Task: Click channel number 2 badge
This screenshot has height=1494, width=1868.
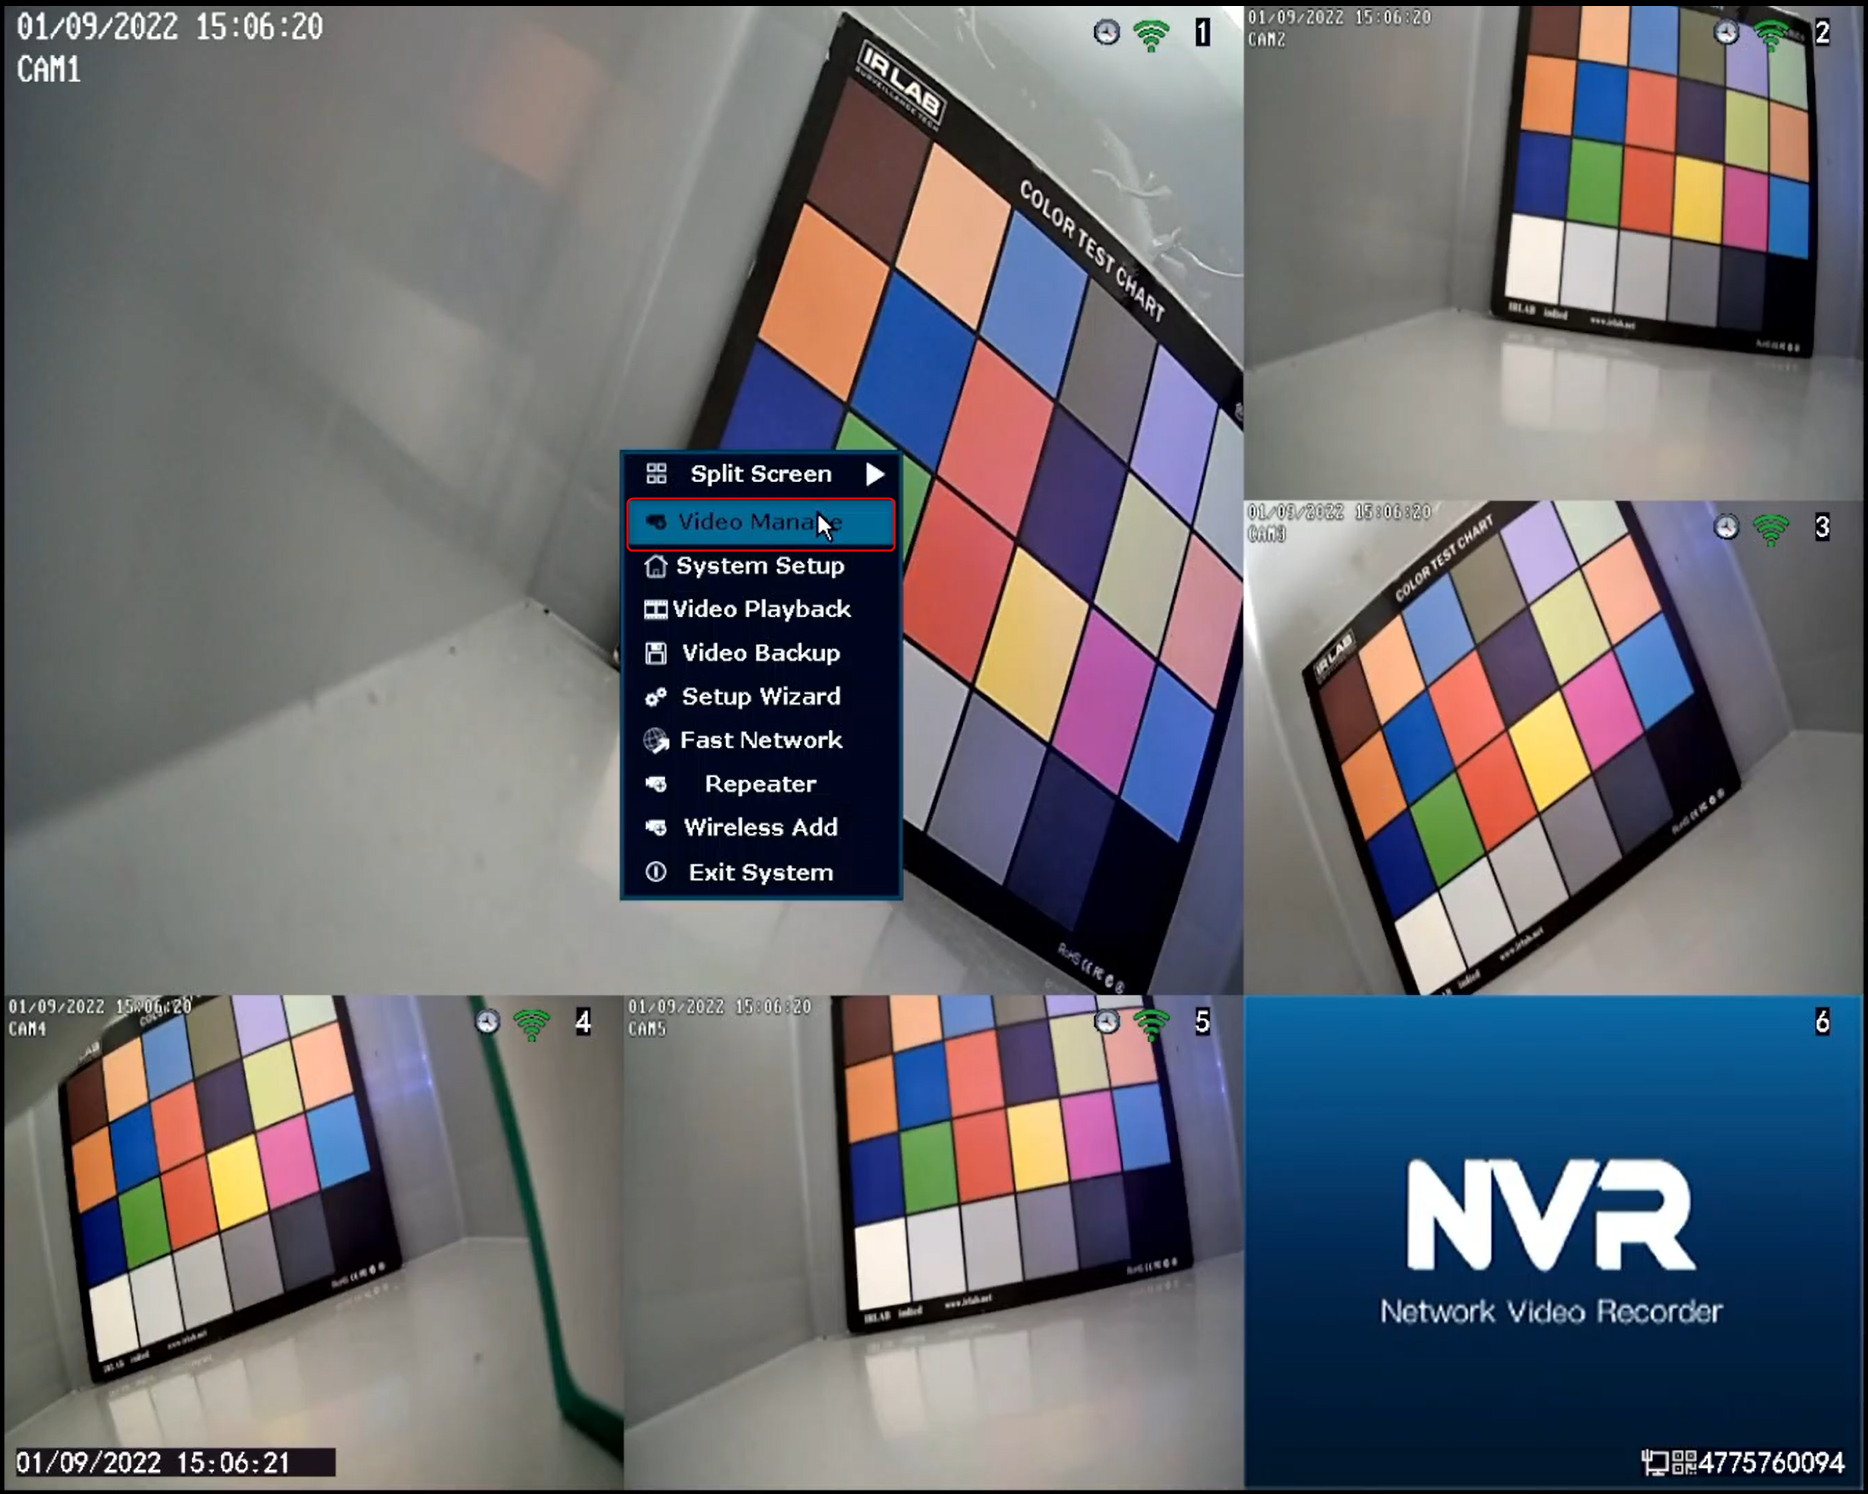Action: coord(1823,33)
